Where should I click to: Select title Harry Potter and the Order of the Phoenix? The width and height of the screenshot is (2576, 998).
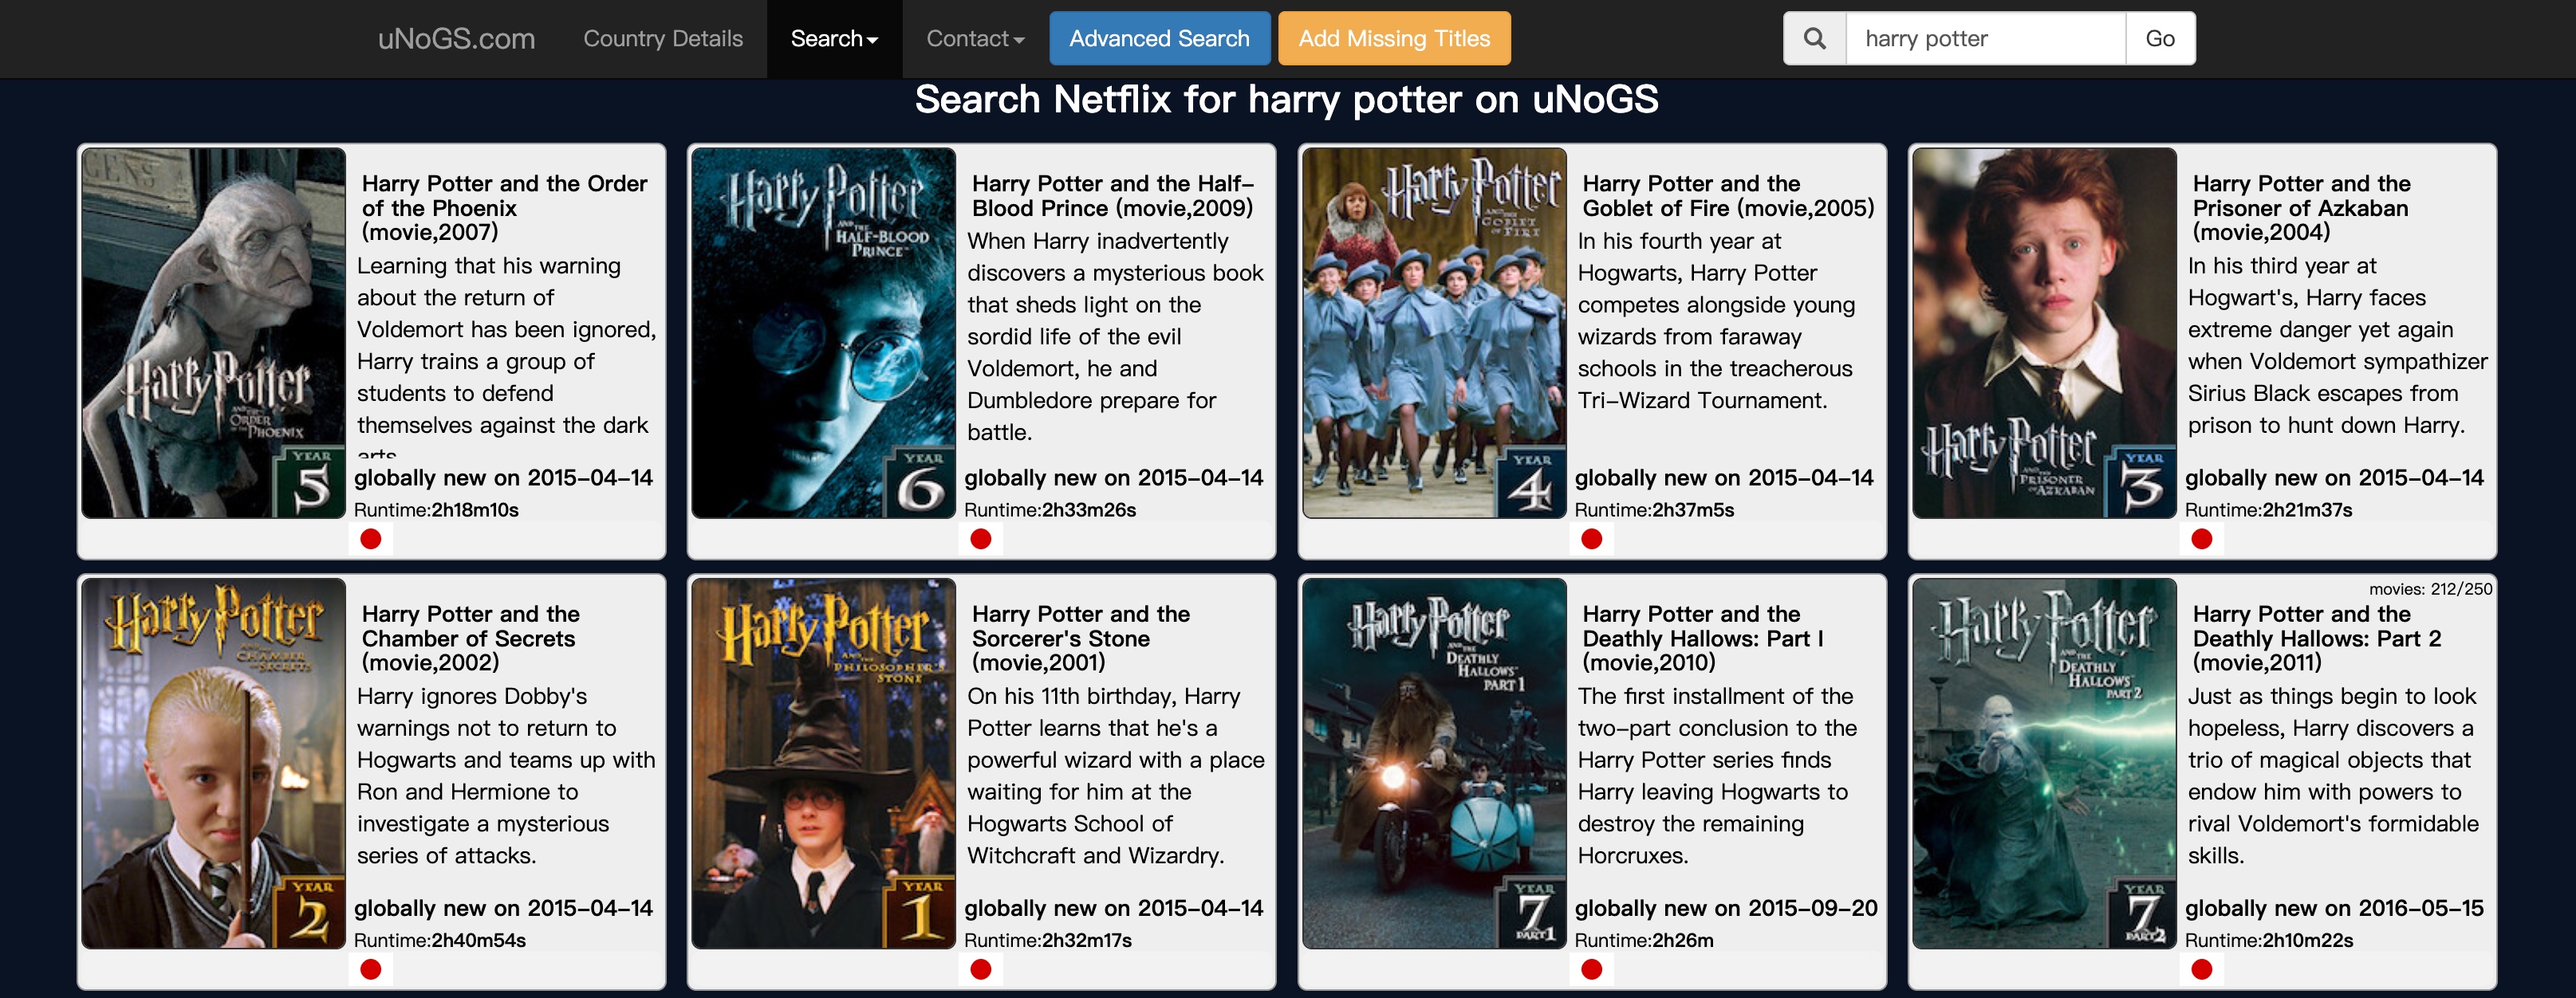(x=505, y=208)
